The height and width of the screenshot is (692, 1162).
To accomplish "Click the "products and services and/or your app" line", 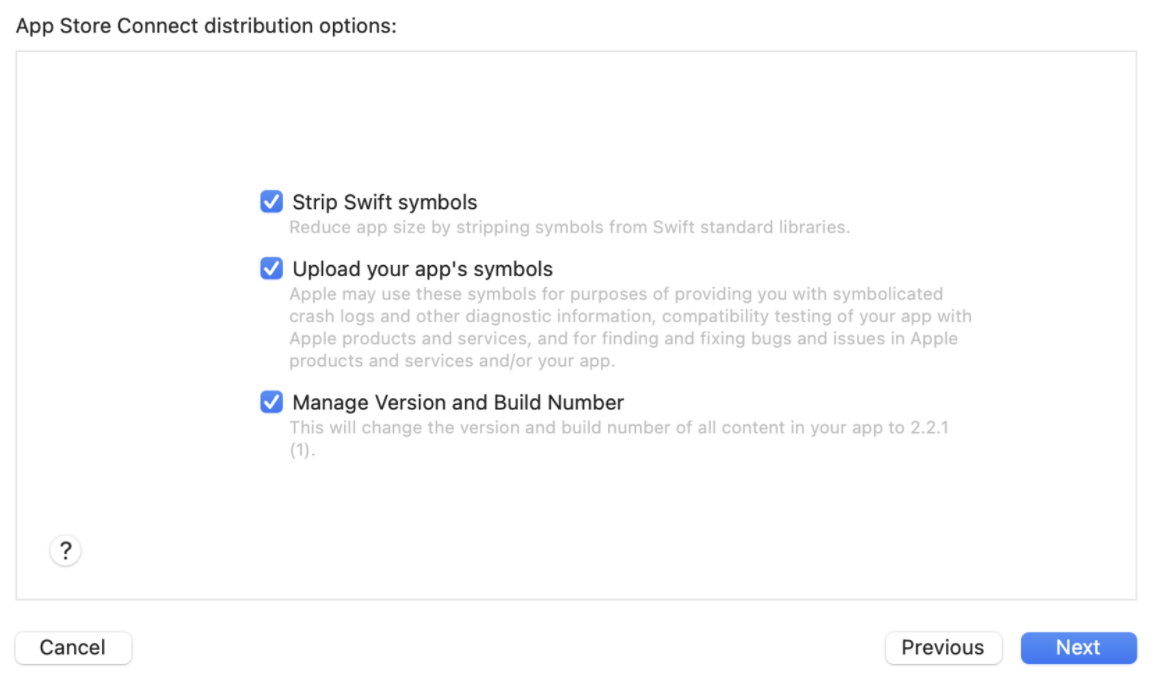I will tap(452, 360).
